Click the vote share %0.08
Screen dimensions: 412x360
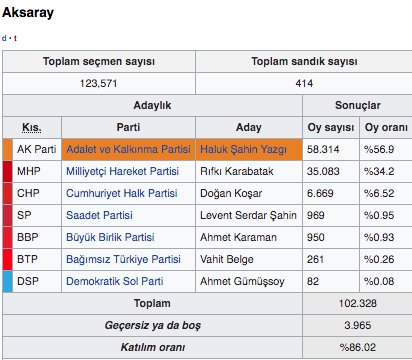[x=379, y=281]
